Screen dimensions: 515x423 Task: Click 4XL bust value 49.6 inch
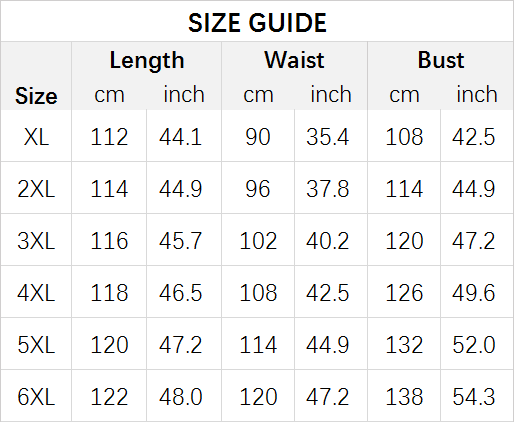click(473, 293)
